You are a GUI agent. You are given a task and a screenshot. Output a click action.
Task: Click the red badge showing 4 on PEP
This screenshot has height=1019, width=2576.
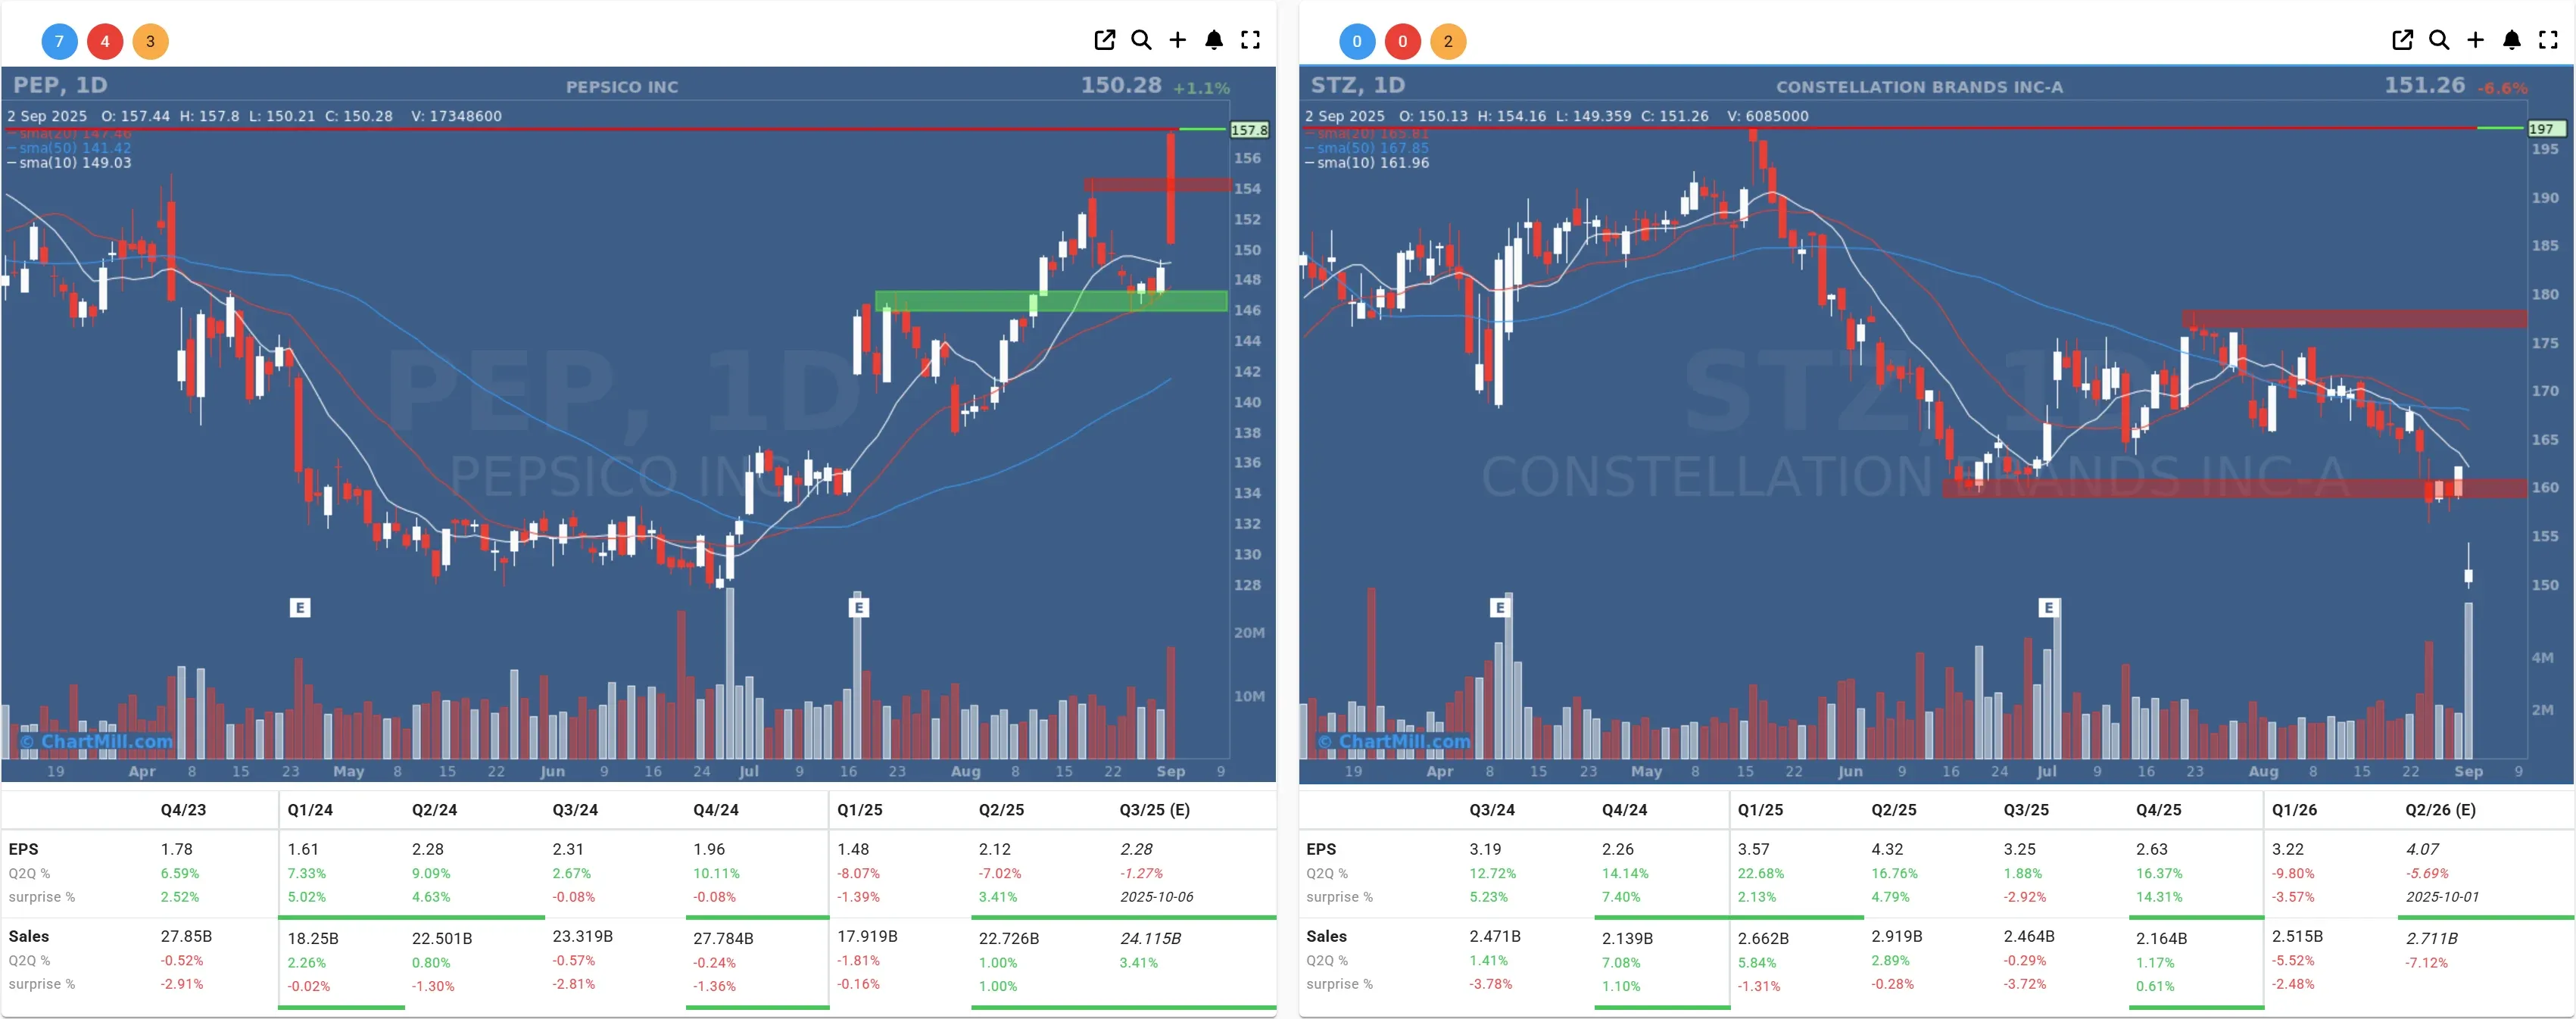[x=105, y=41]
